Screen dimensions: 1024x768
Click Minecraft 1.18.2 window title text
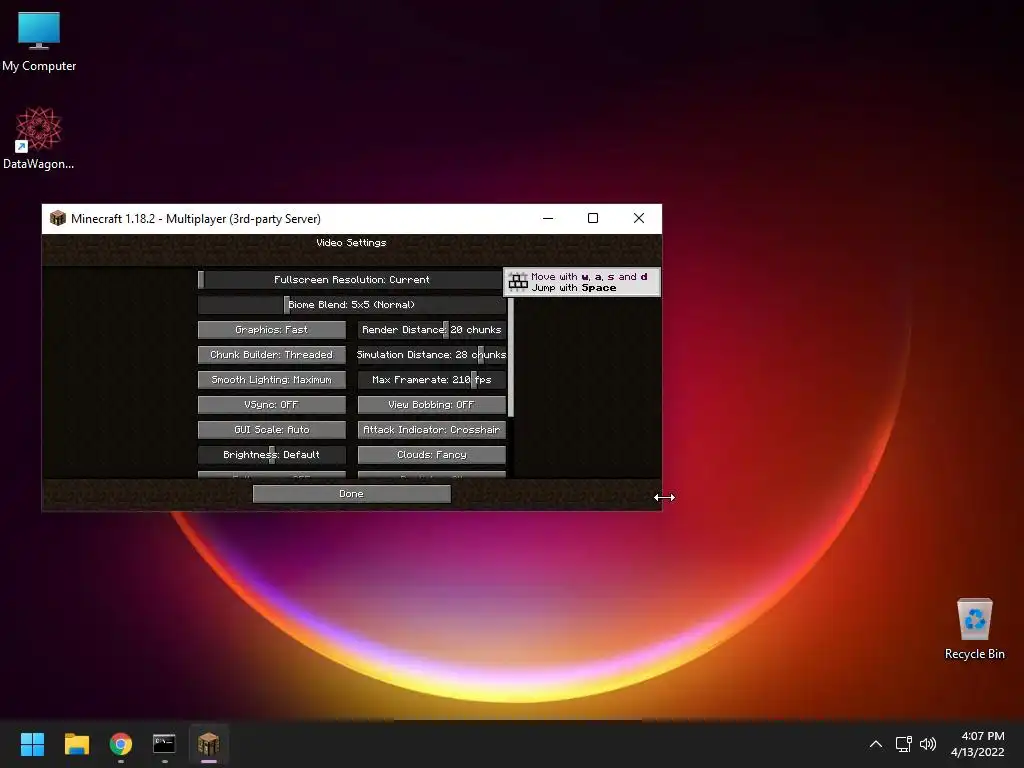[x=196, y=219]
